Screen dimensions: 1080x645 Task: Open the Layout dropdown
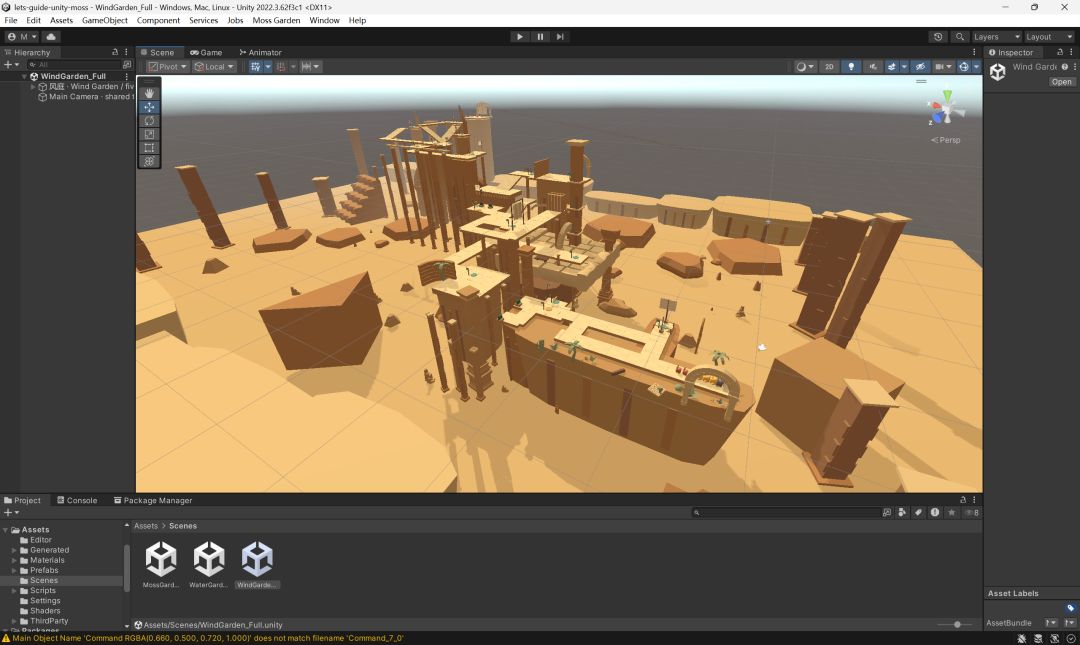[1049, 37]
